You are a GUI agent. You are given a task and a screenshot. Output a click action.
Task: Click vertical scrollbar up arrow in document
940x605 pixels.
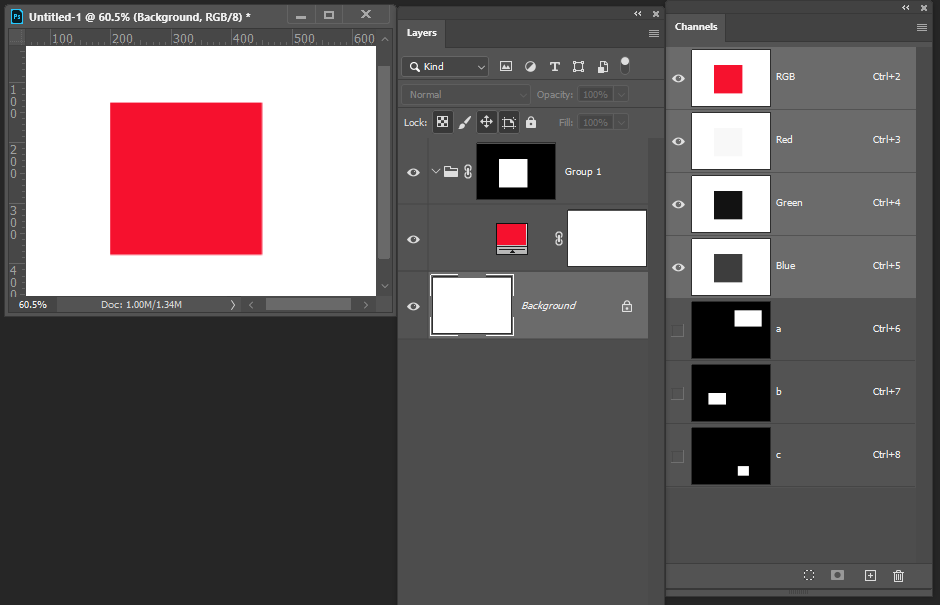385,39
